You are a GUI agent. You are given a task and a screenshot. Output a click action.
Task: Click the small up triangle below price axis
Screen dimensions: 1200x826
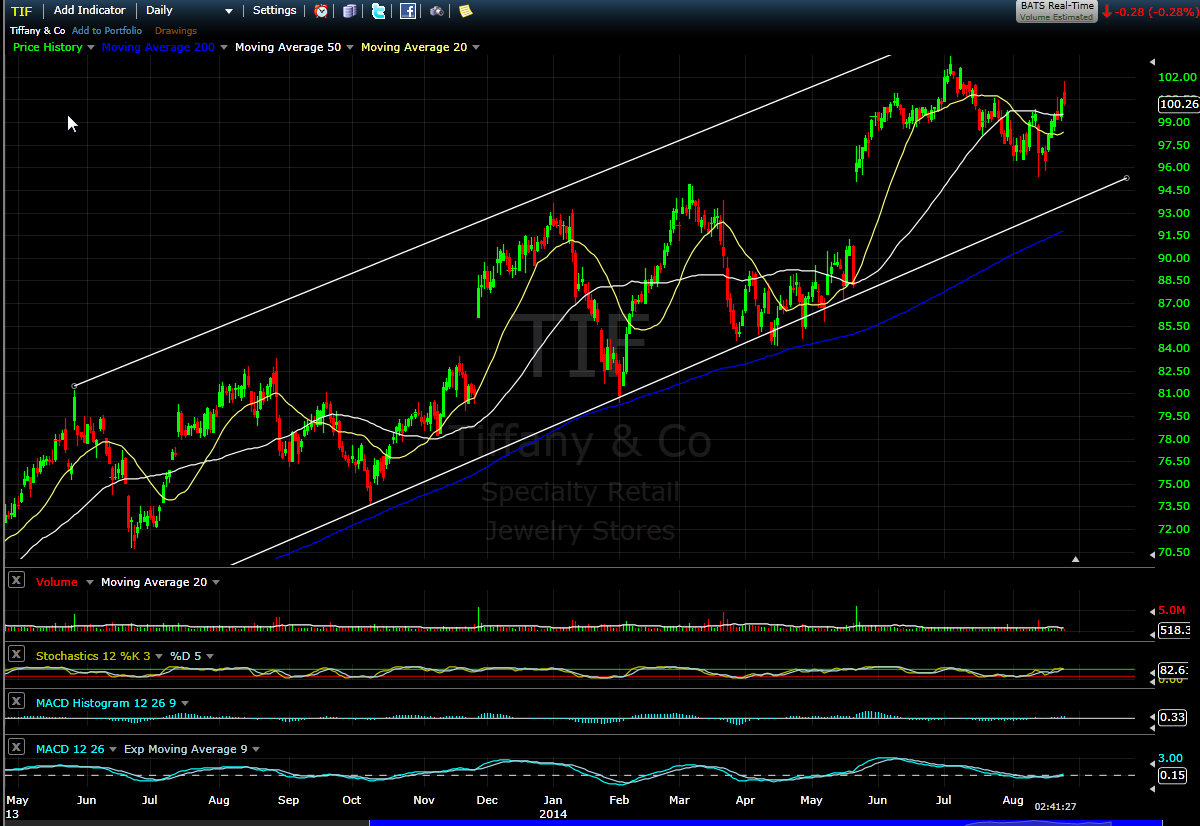1076,559
